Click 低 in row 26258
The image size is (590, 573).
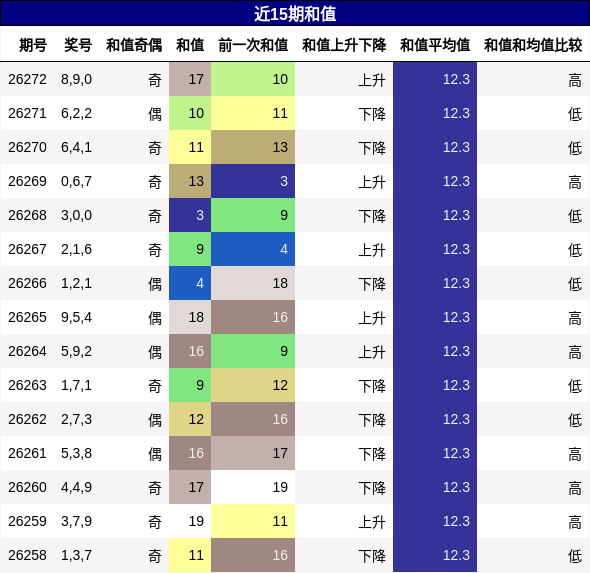(x=575, y=555)
